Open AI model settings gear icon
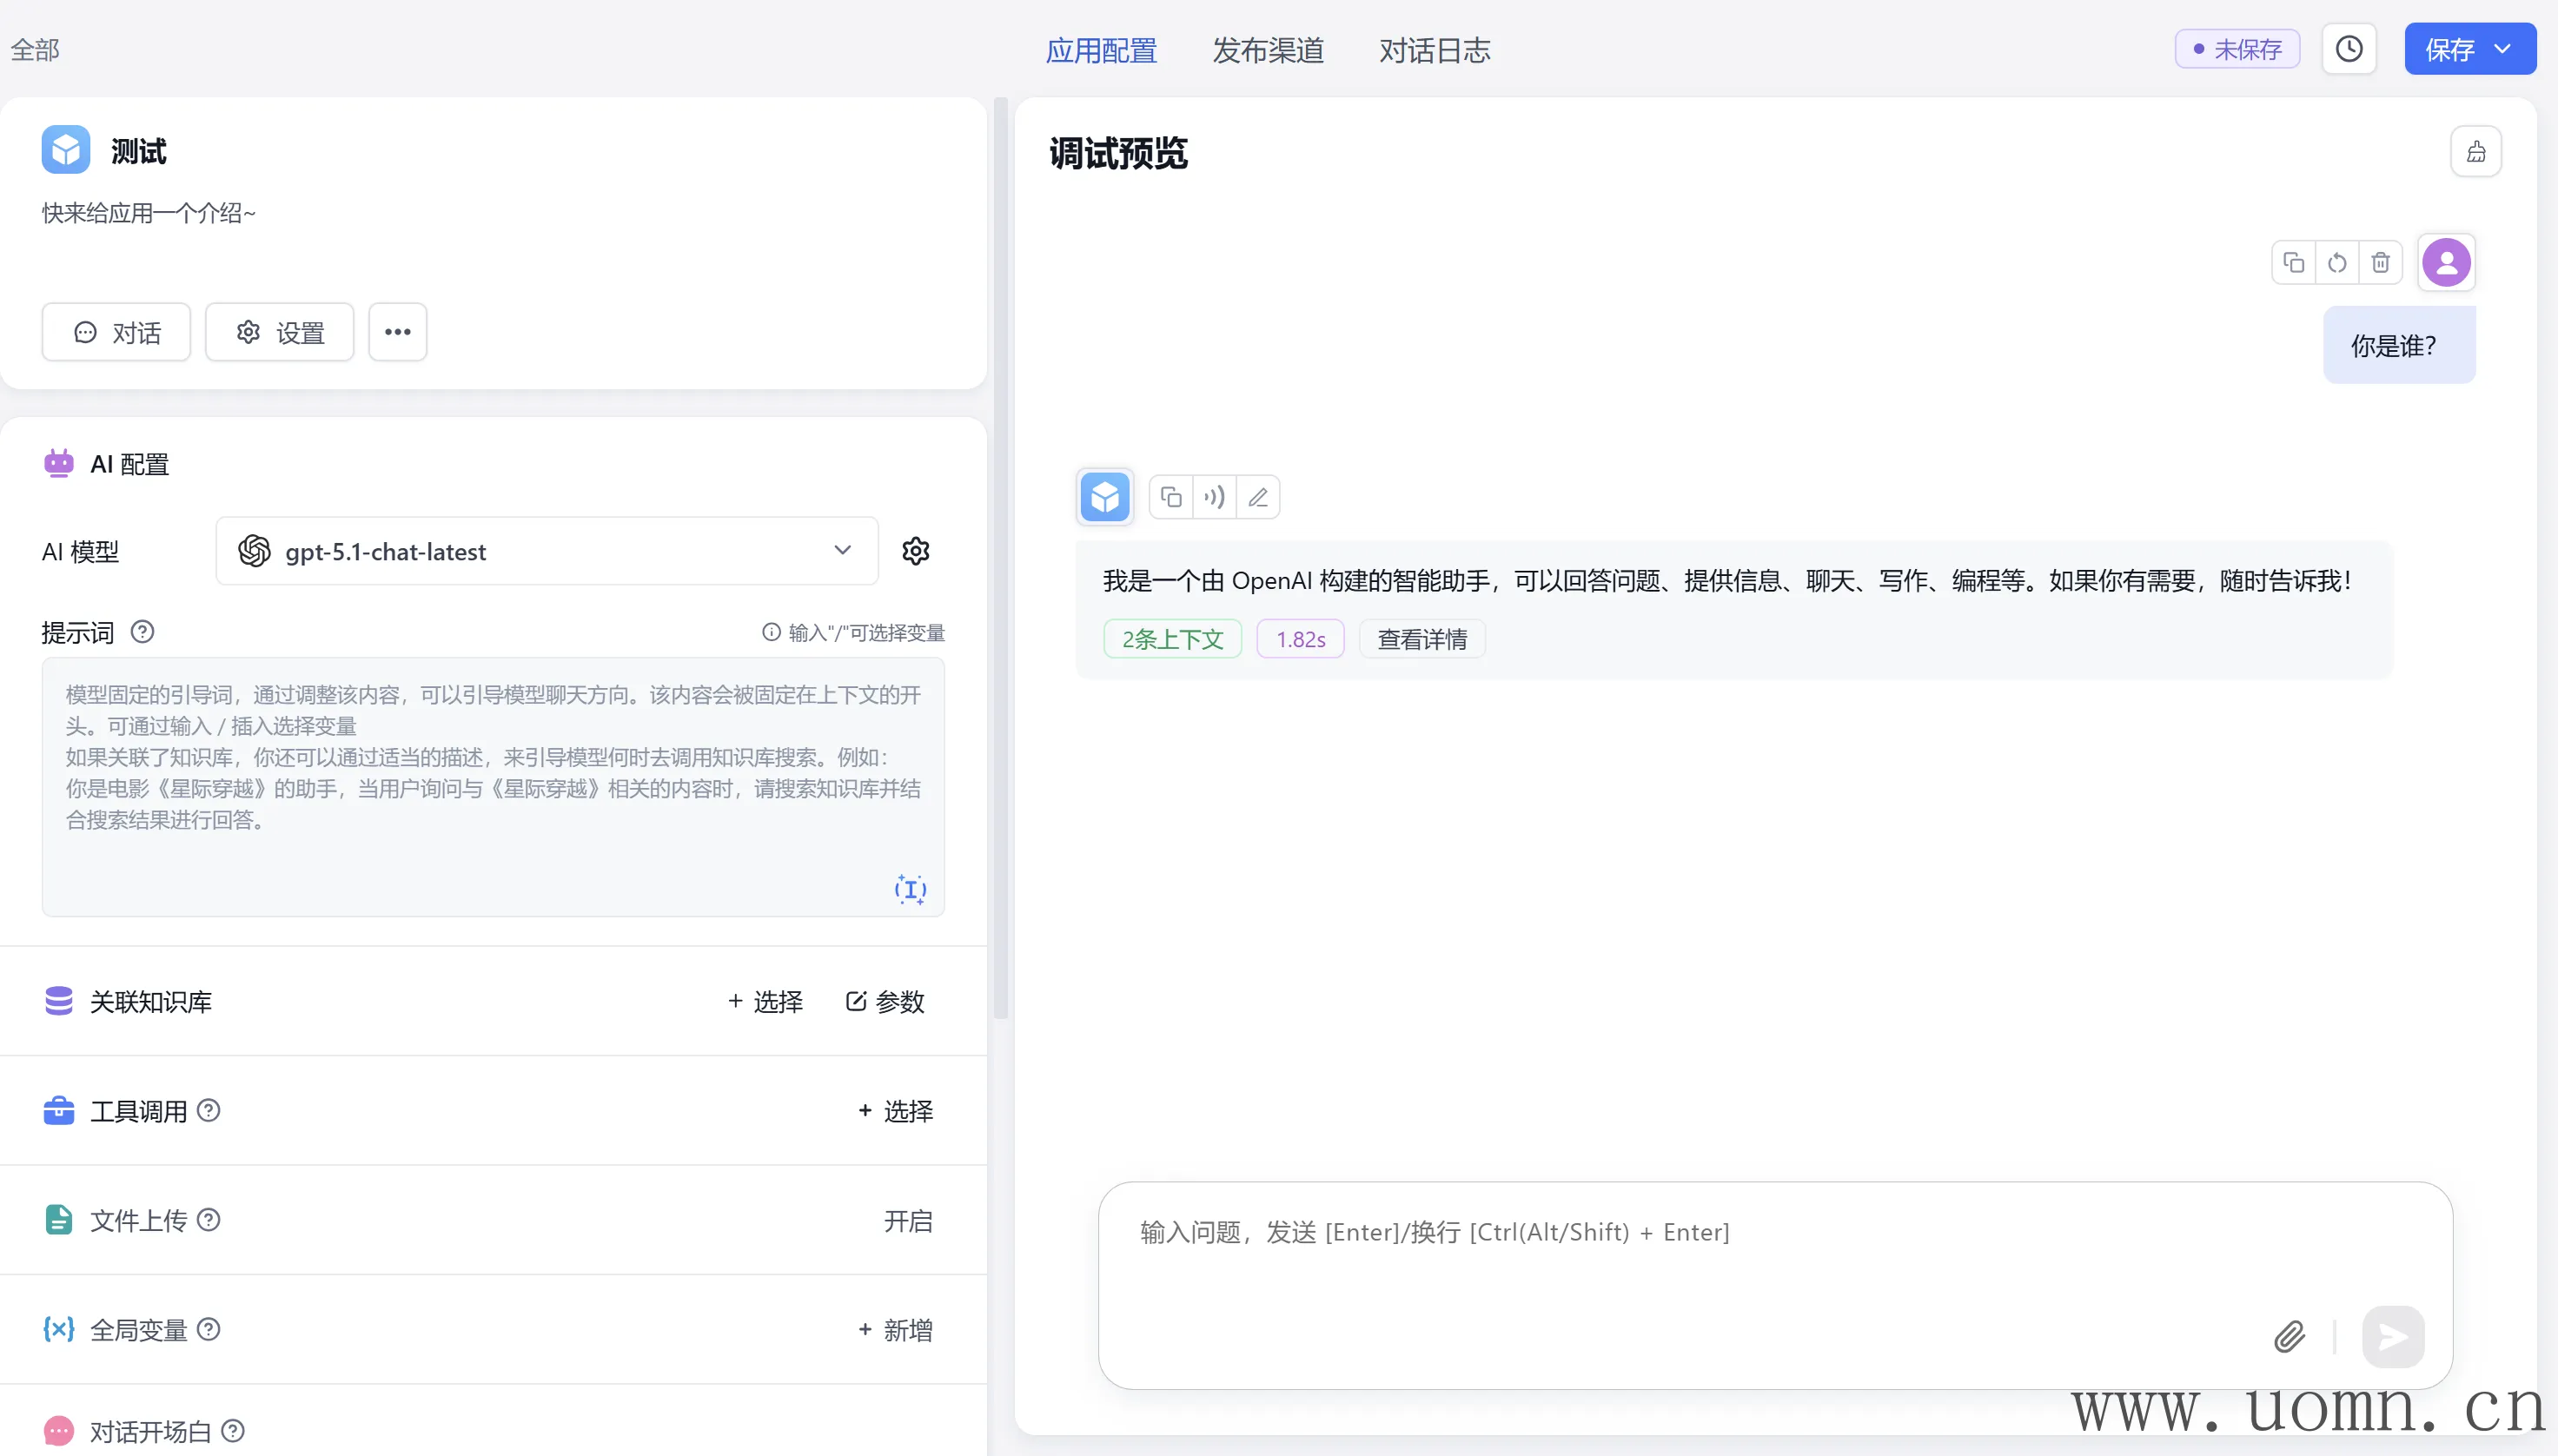 tap(915, 551)
